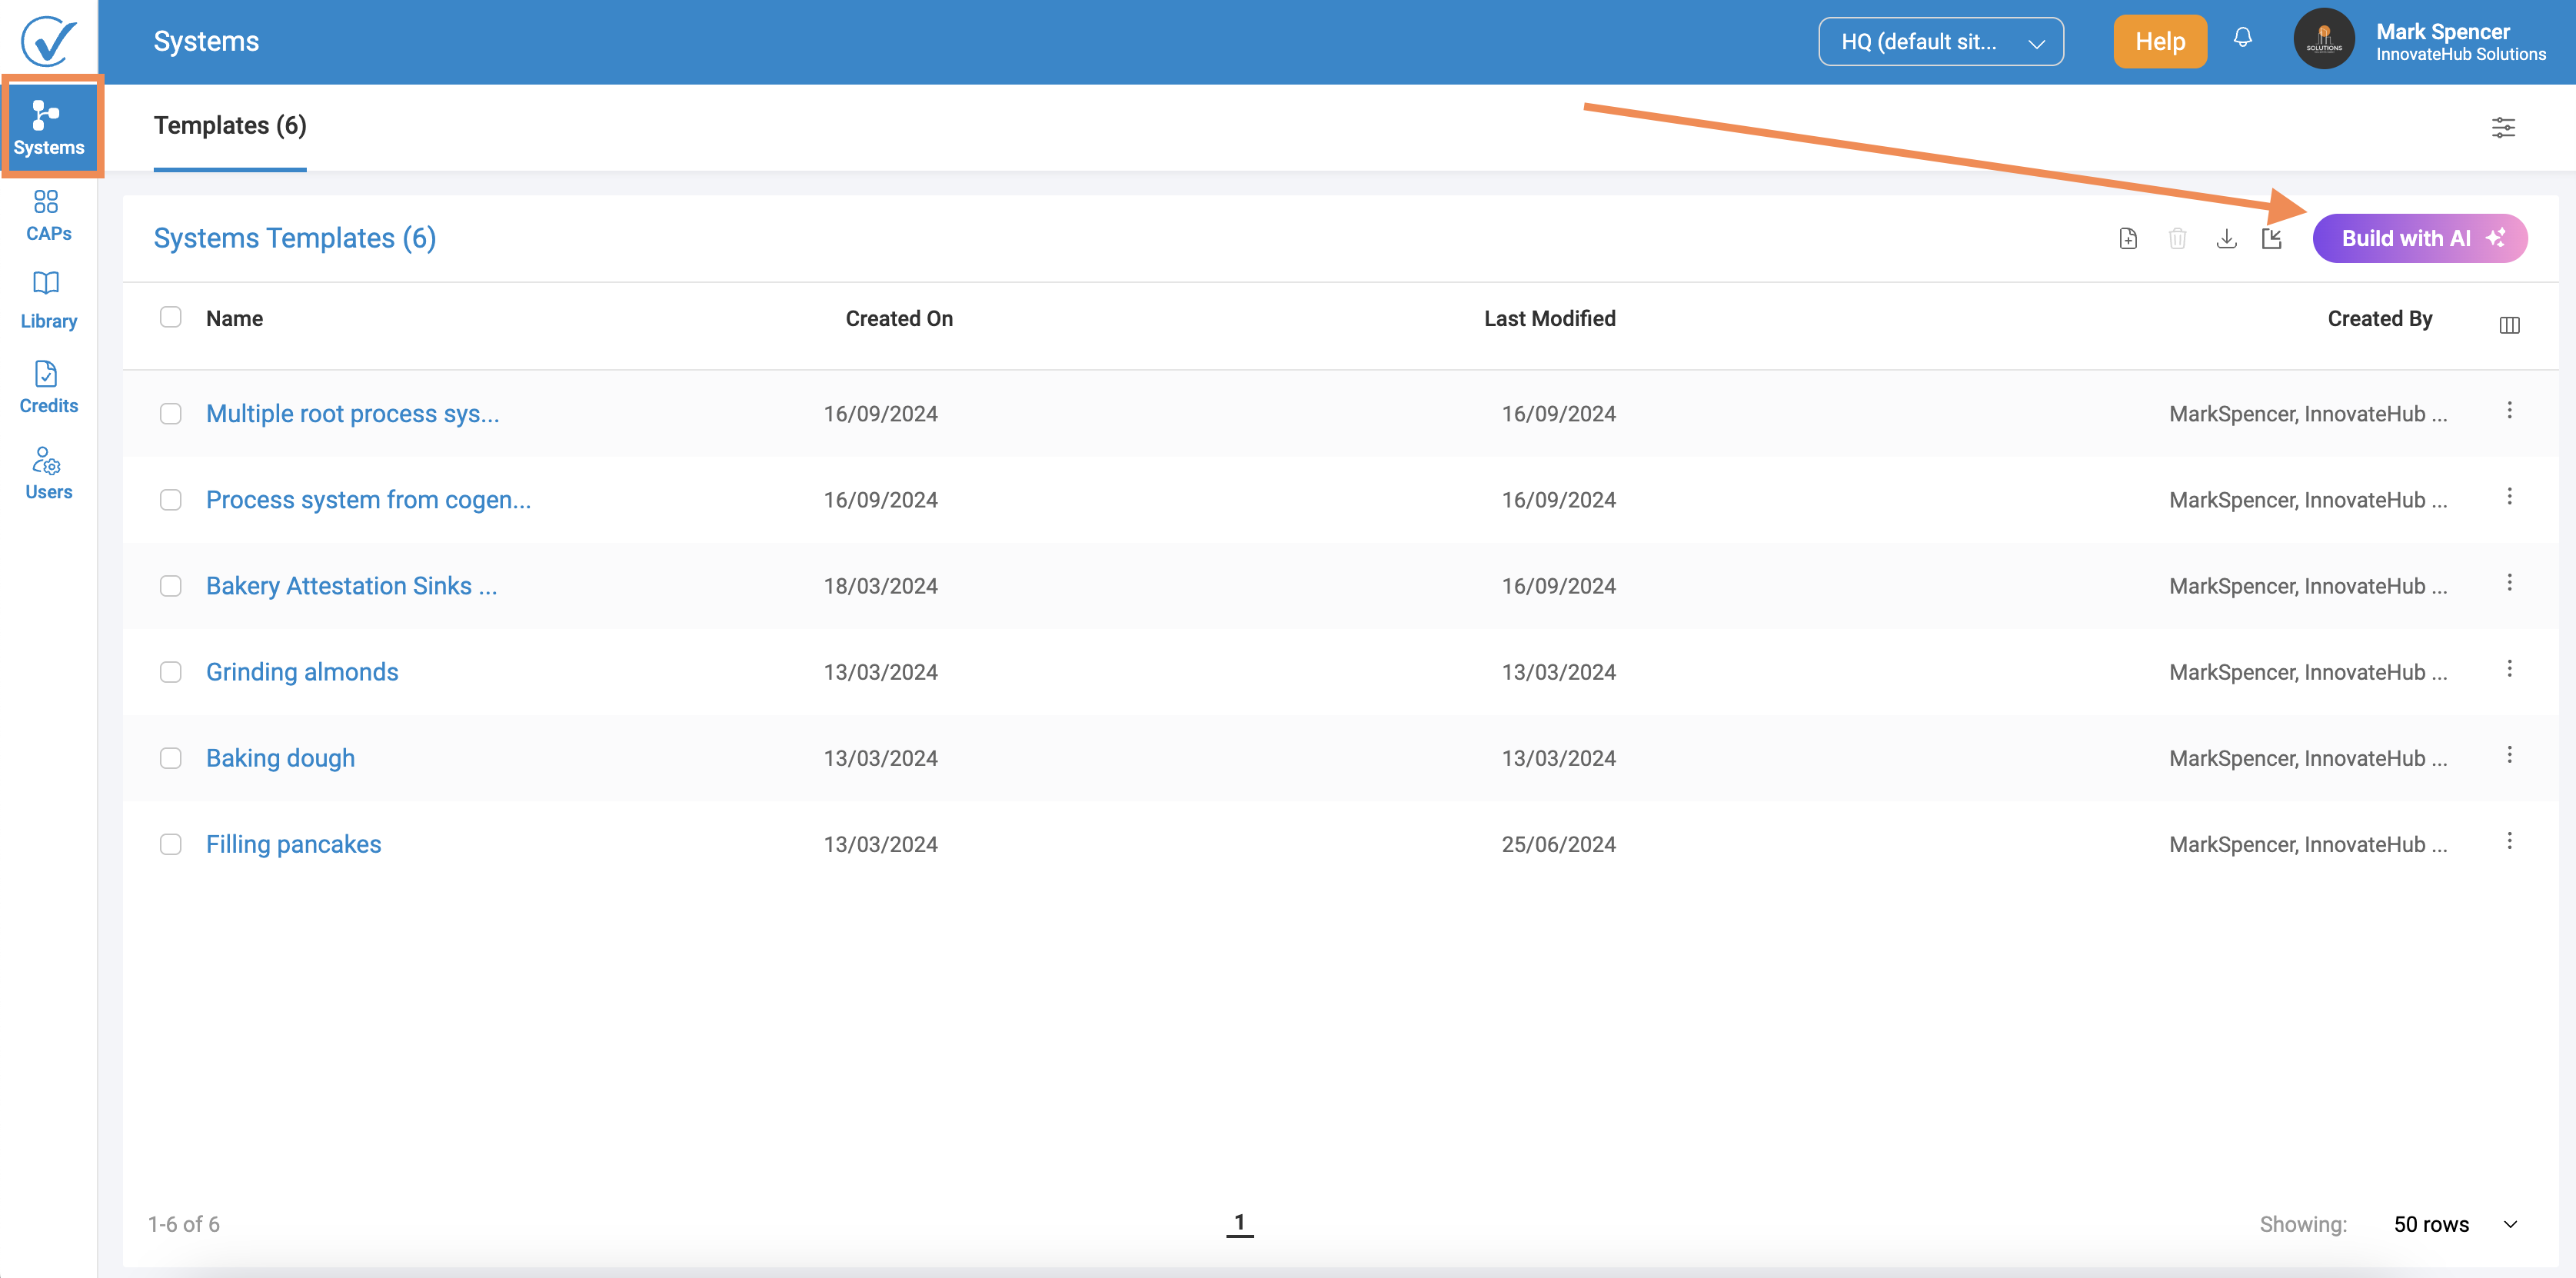Switch to the Templates (6) tab
This screenshot has height=1278, width=2576.
(230, 126)
